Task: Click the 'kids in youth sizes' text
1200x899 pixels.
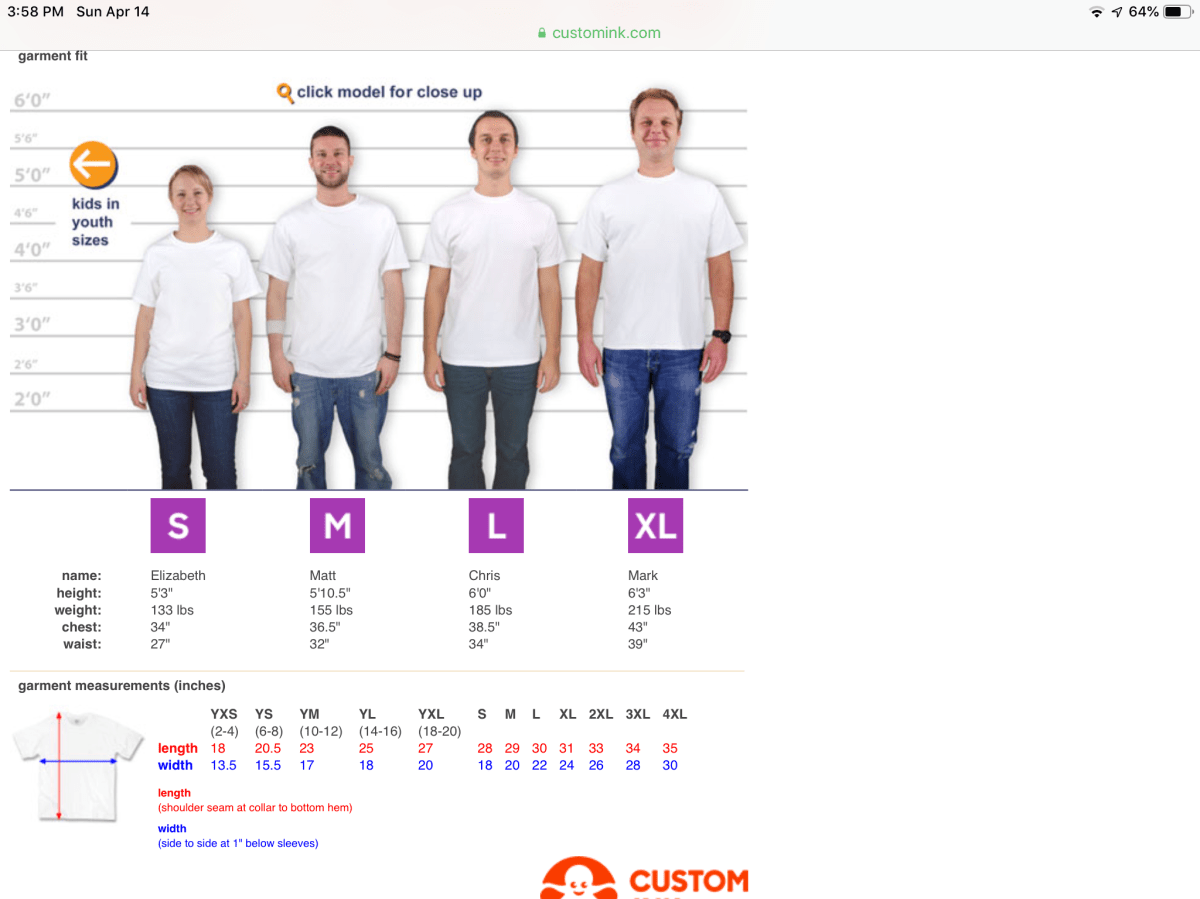Action: coord(94,222)
